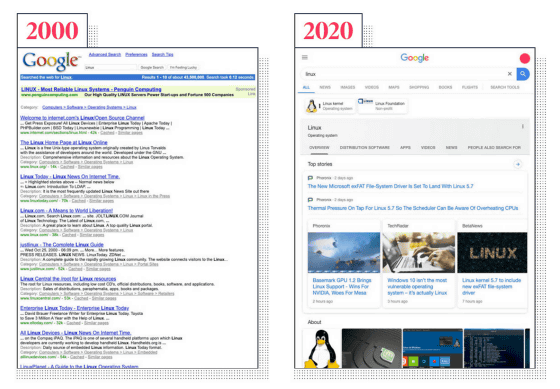Click the colorful 2020 Google logo
560x389 pixels.
pyautogui.click(x=414, y=58)
